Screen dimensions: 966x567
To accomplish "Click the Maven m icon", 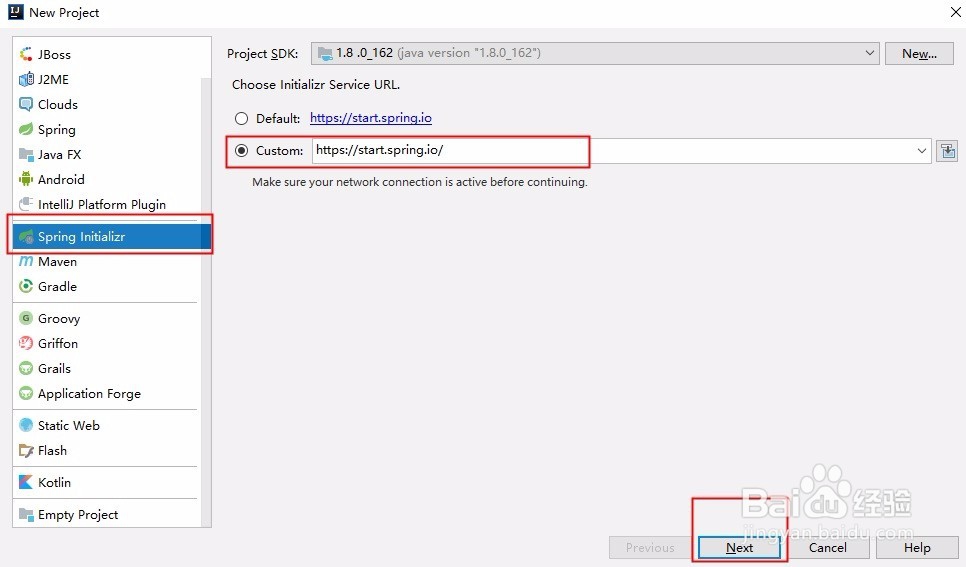I will [x=26, y=261].
